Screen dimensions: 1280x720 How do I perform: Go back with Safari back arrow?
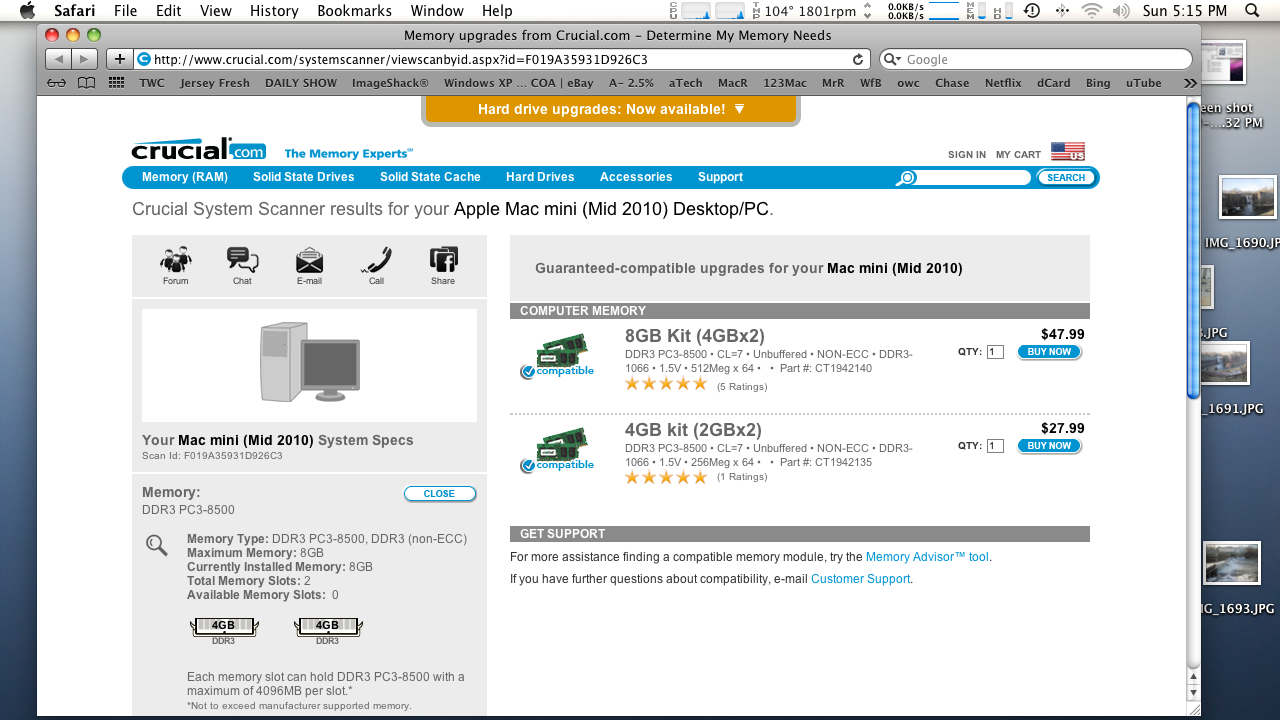[x=58, y=59]
